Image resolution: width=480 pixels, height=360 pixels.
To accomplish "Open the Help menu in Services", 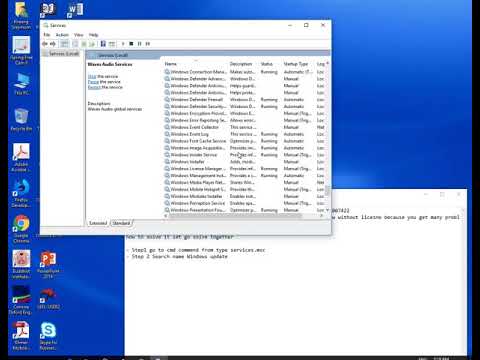I will 94,35.
